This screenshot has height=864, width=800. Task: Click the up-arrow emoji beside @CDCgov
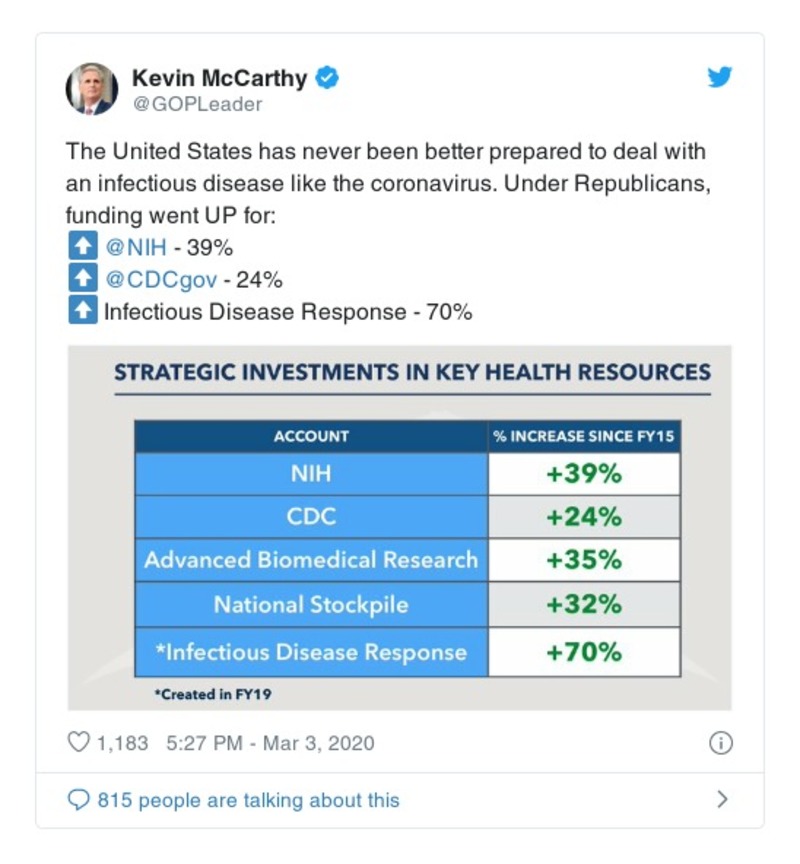click(x=82, y=279)
